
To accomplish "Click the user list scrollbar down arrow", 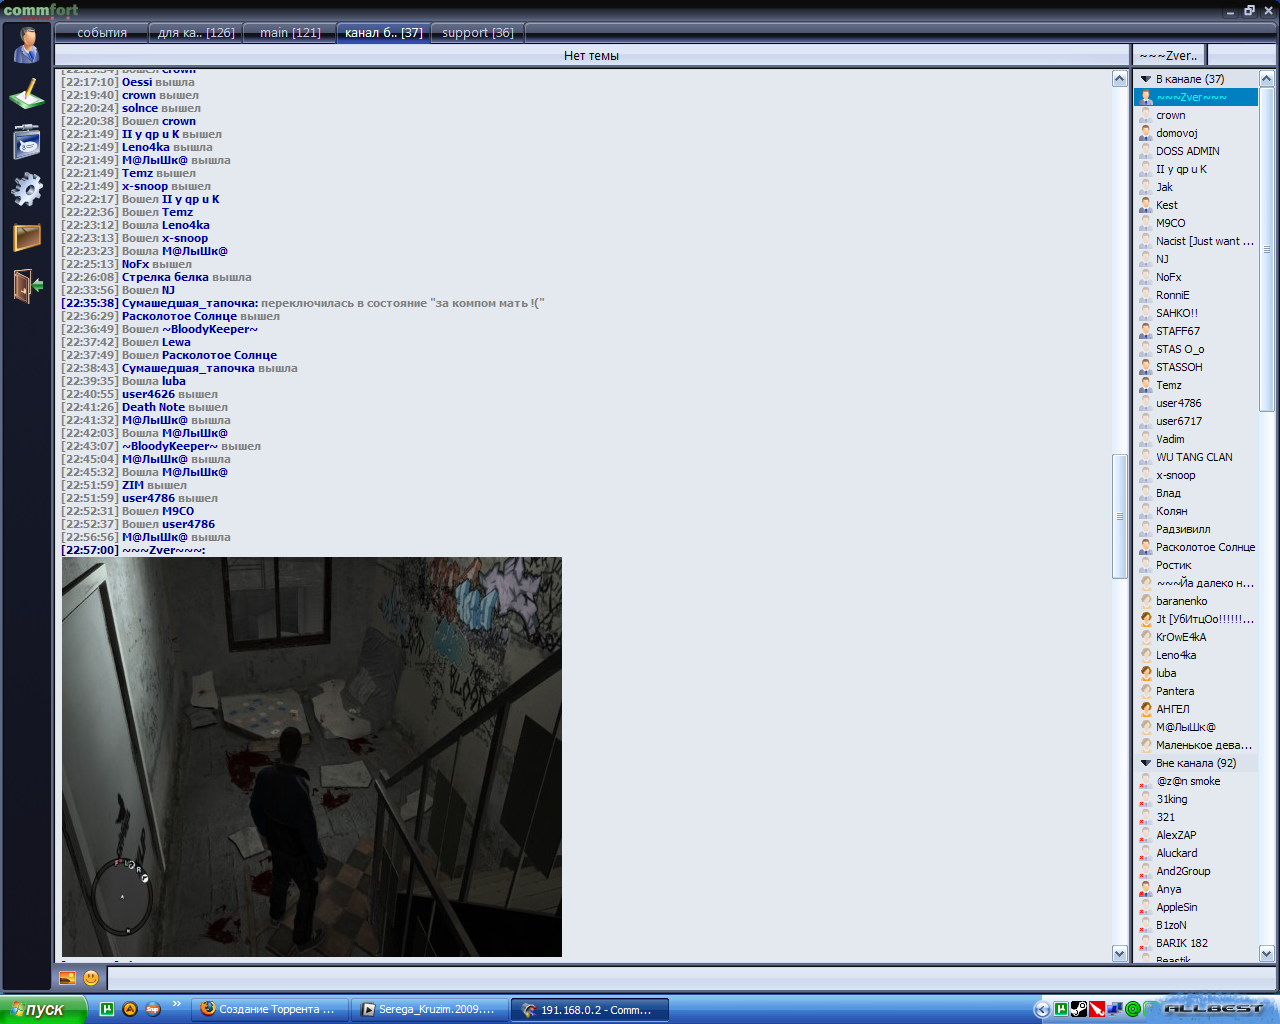I will click(1266, 954).
